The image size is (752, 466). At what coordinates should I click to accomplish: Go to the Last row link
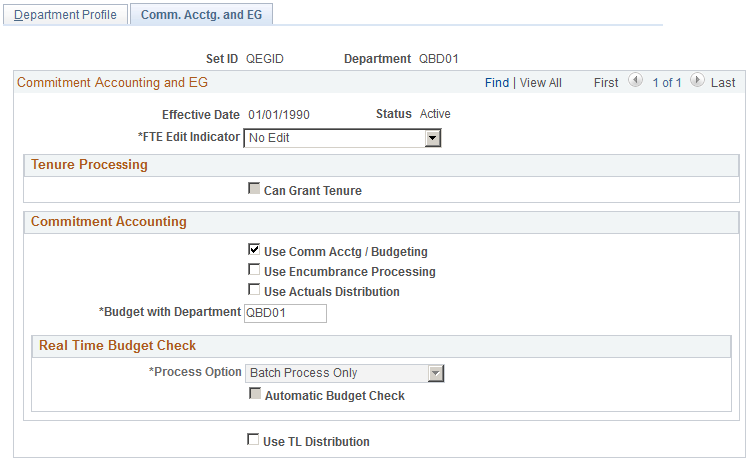[x=723, y=83]
